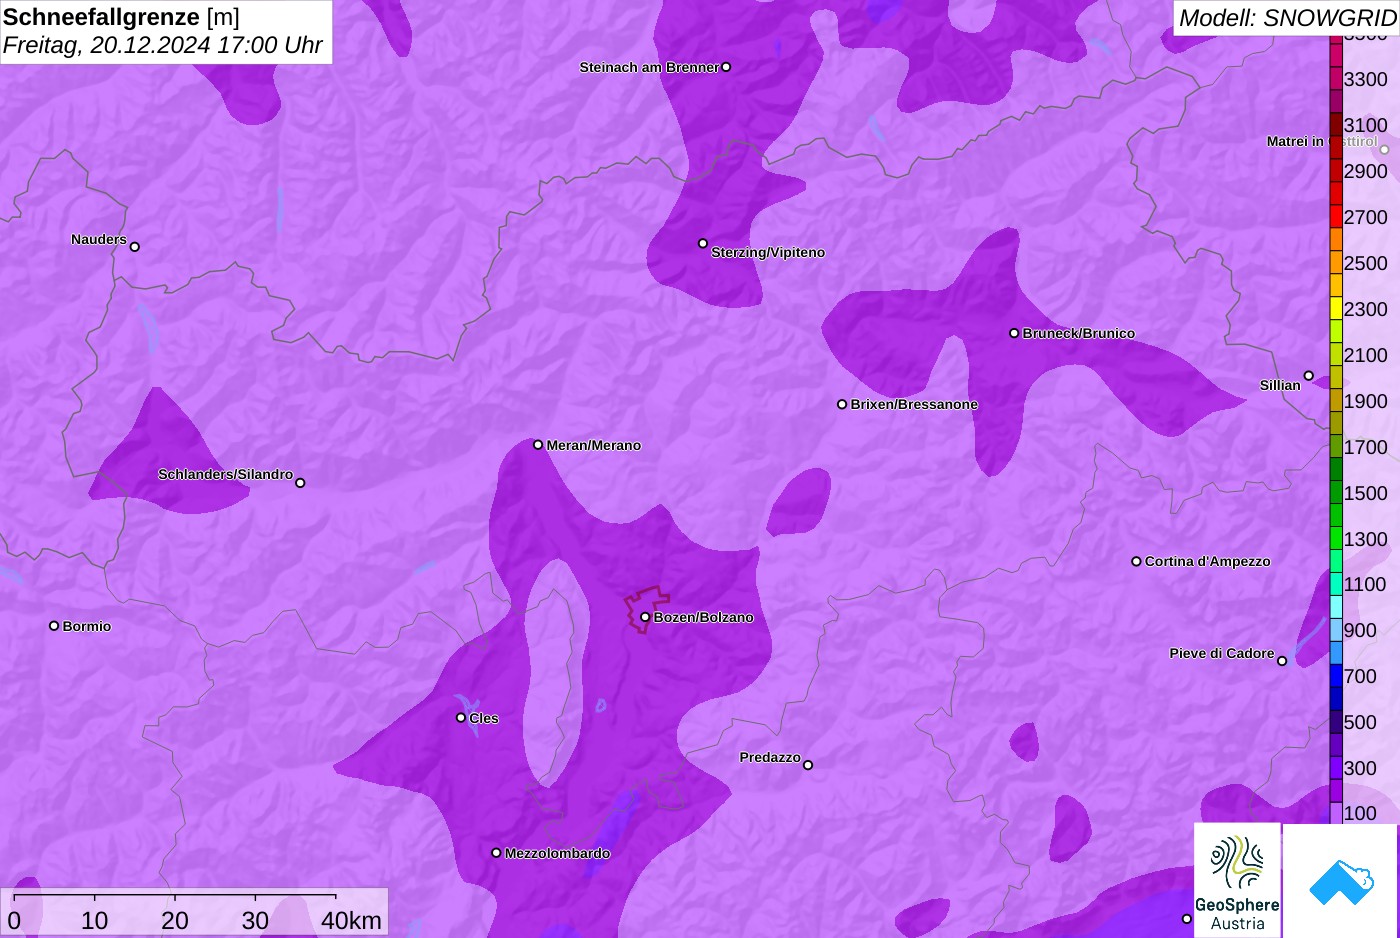Click the Schlanders/Silandro marker dot
The image size is (1400, 938).
[300, 483]
